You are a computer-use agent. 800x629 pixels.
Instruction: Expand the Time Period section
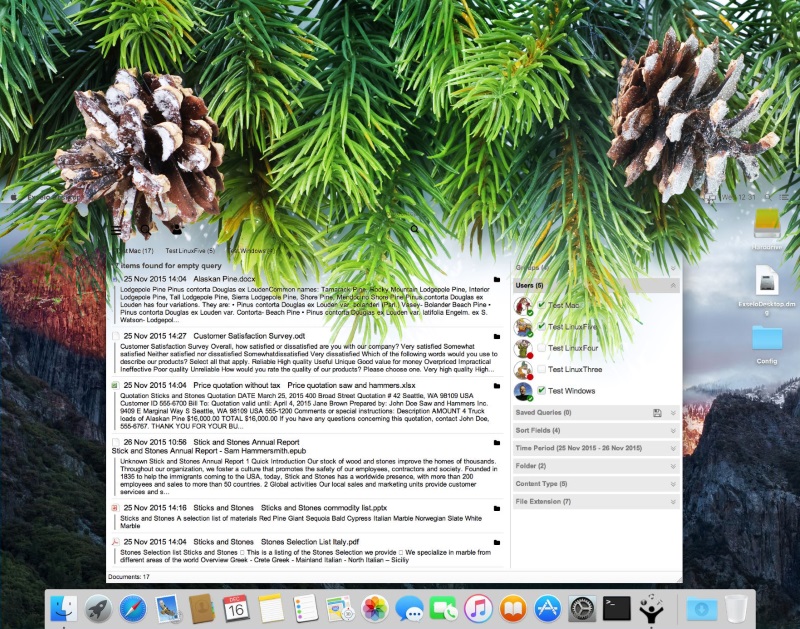pos(673,449)
